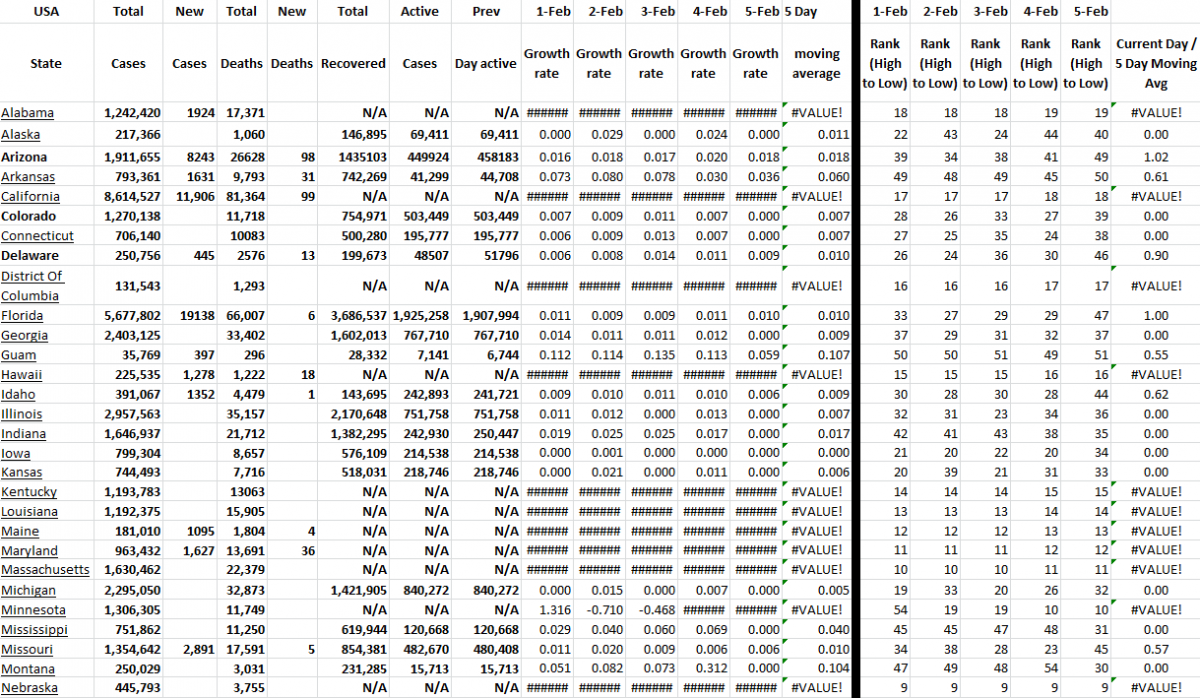
Task: Select California's new cases cell 11,906
Action: [x=188, y=197]
